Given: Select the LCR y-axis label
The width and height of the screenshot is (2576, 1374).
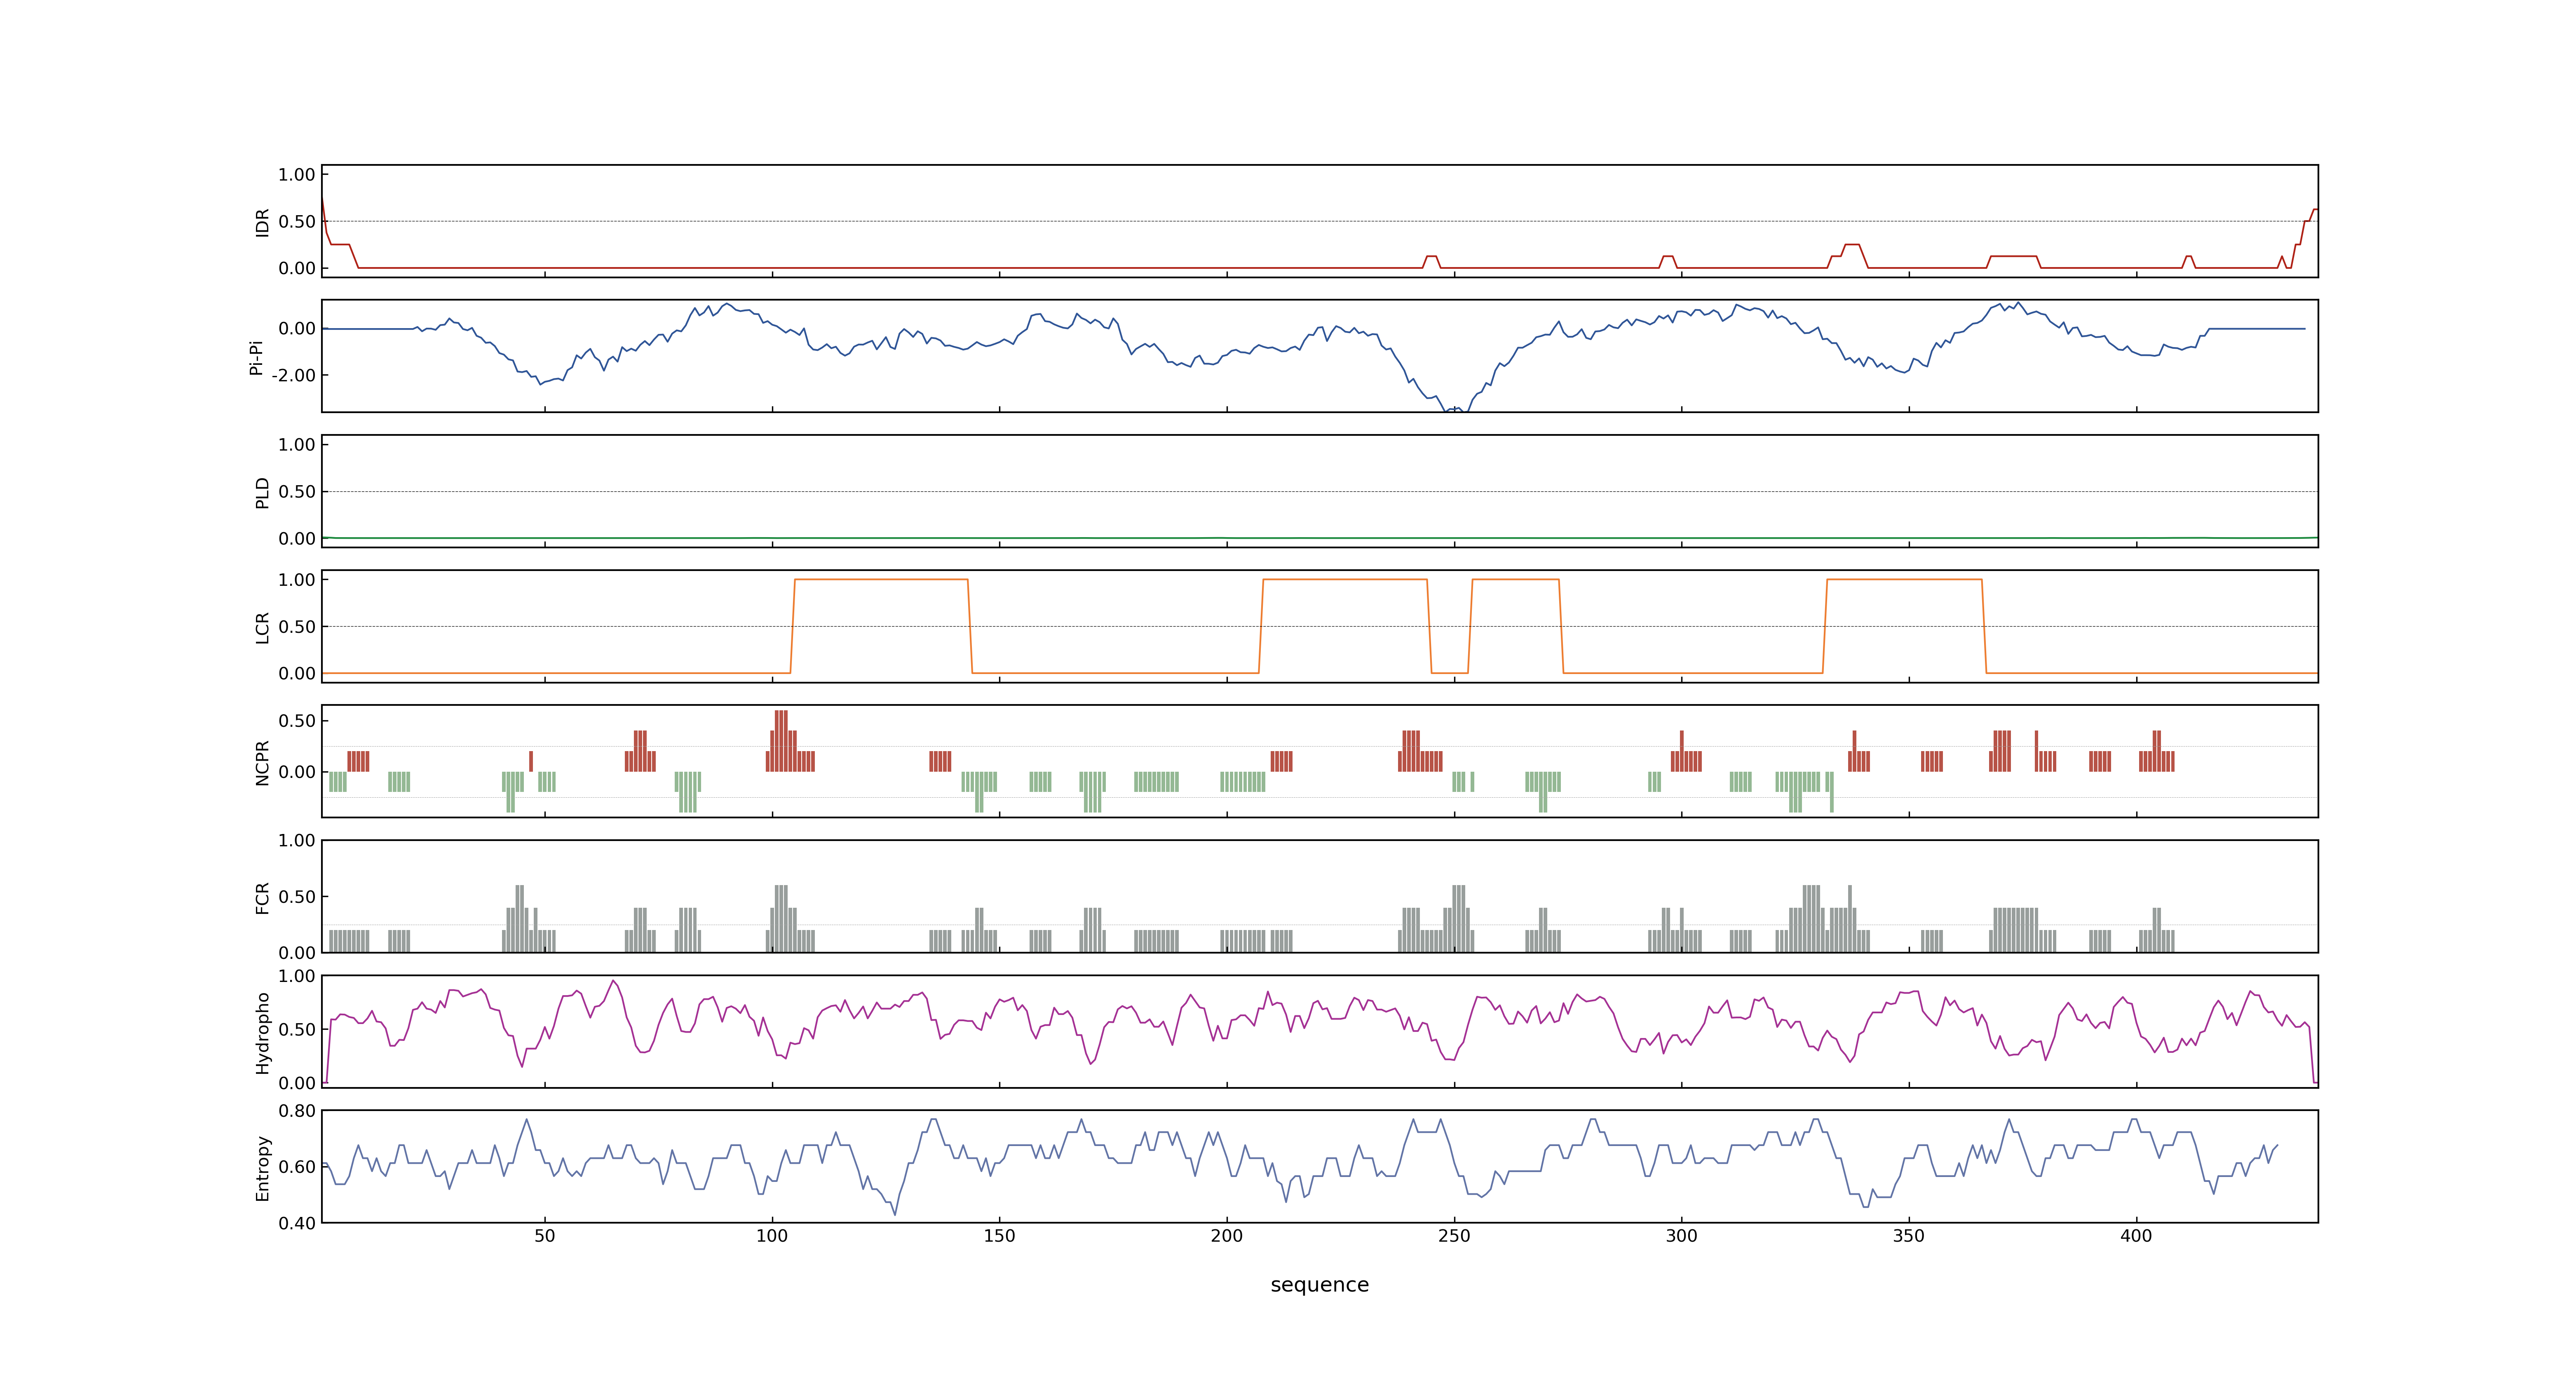Looking at the screenshot, I should (262, 627).
